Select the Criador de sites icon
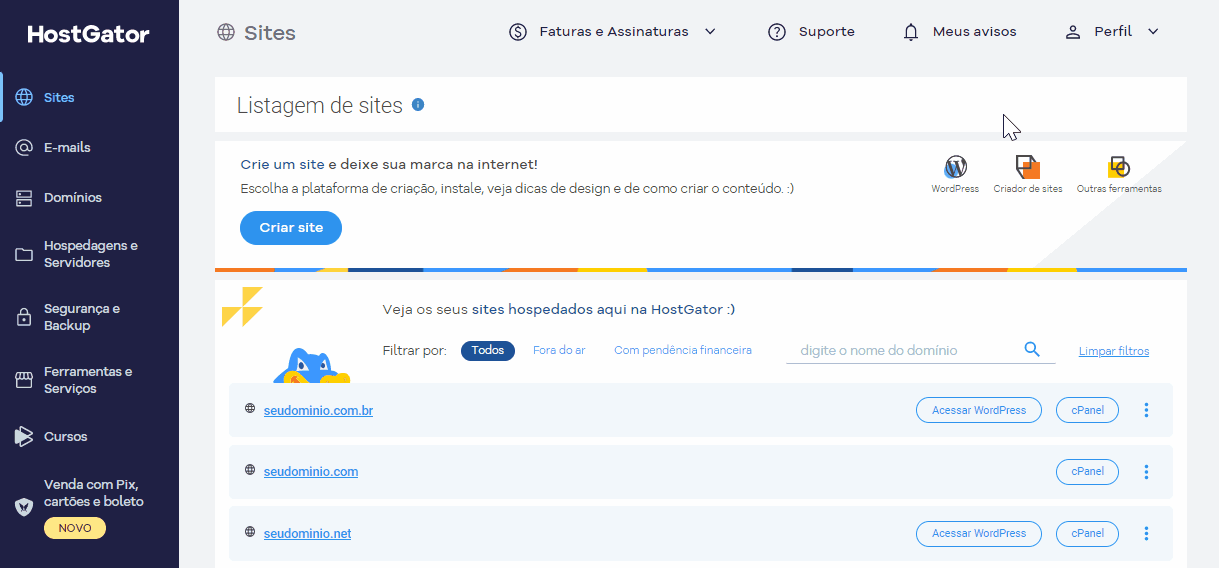Viewport: 1219px width, 568px height. [1028, 167]
